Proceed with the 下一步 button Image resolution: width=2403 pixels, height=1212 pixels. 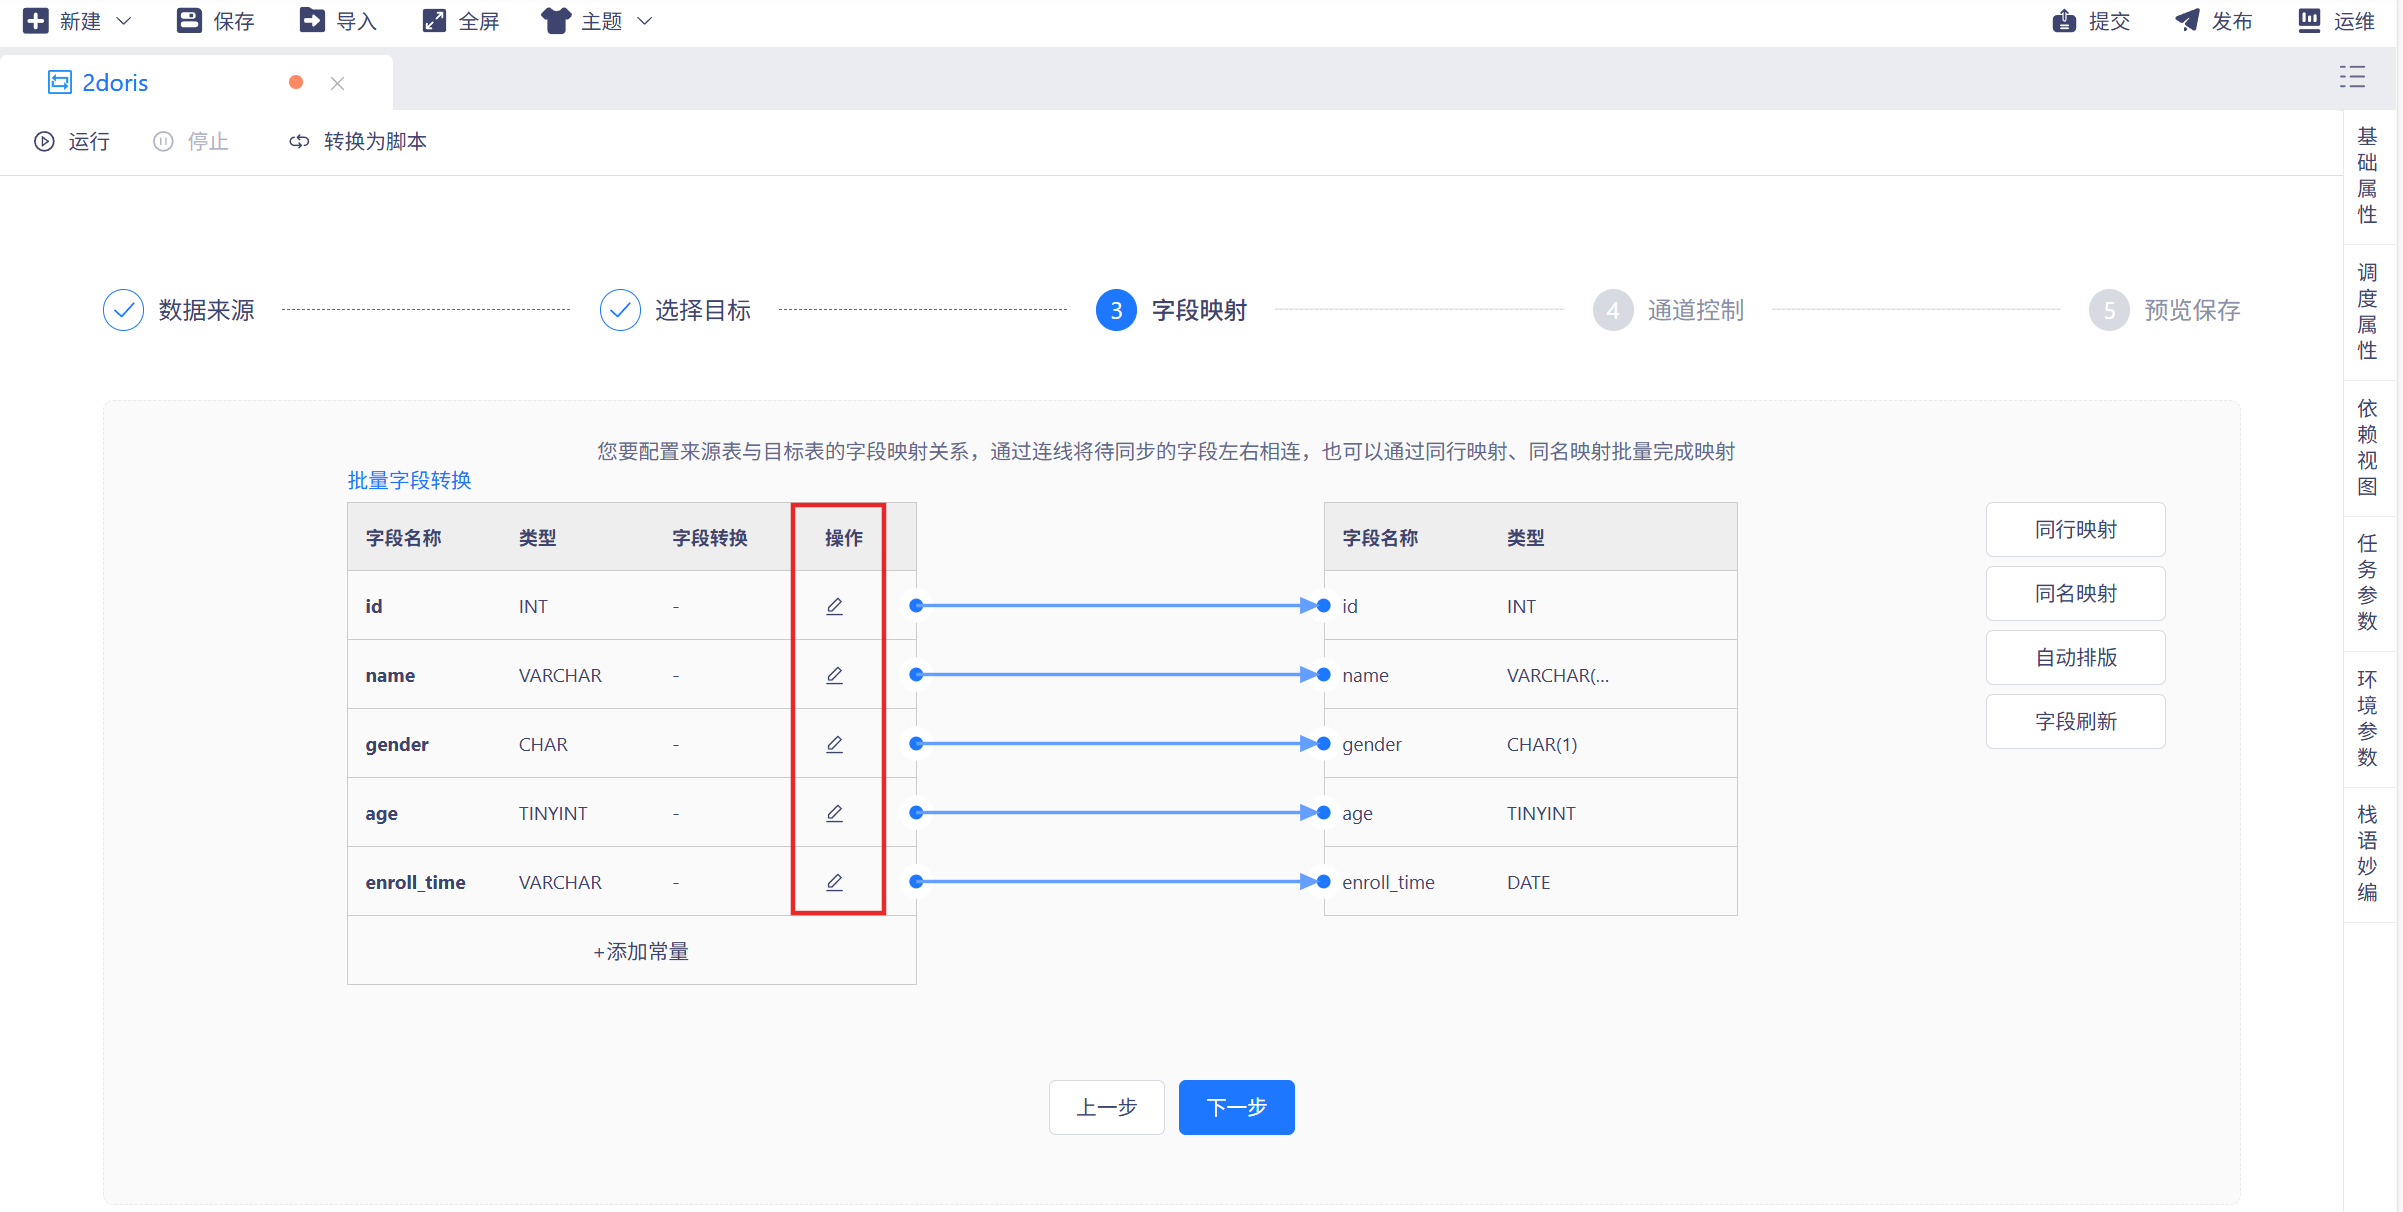tap(1237, 1107)
